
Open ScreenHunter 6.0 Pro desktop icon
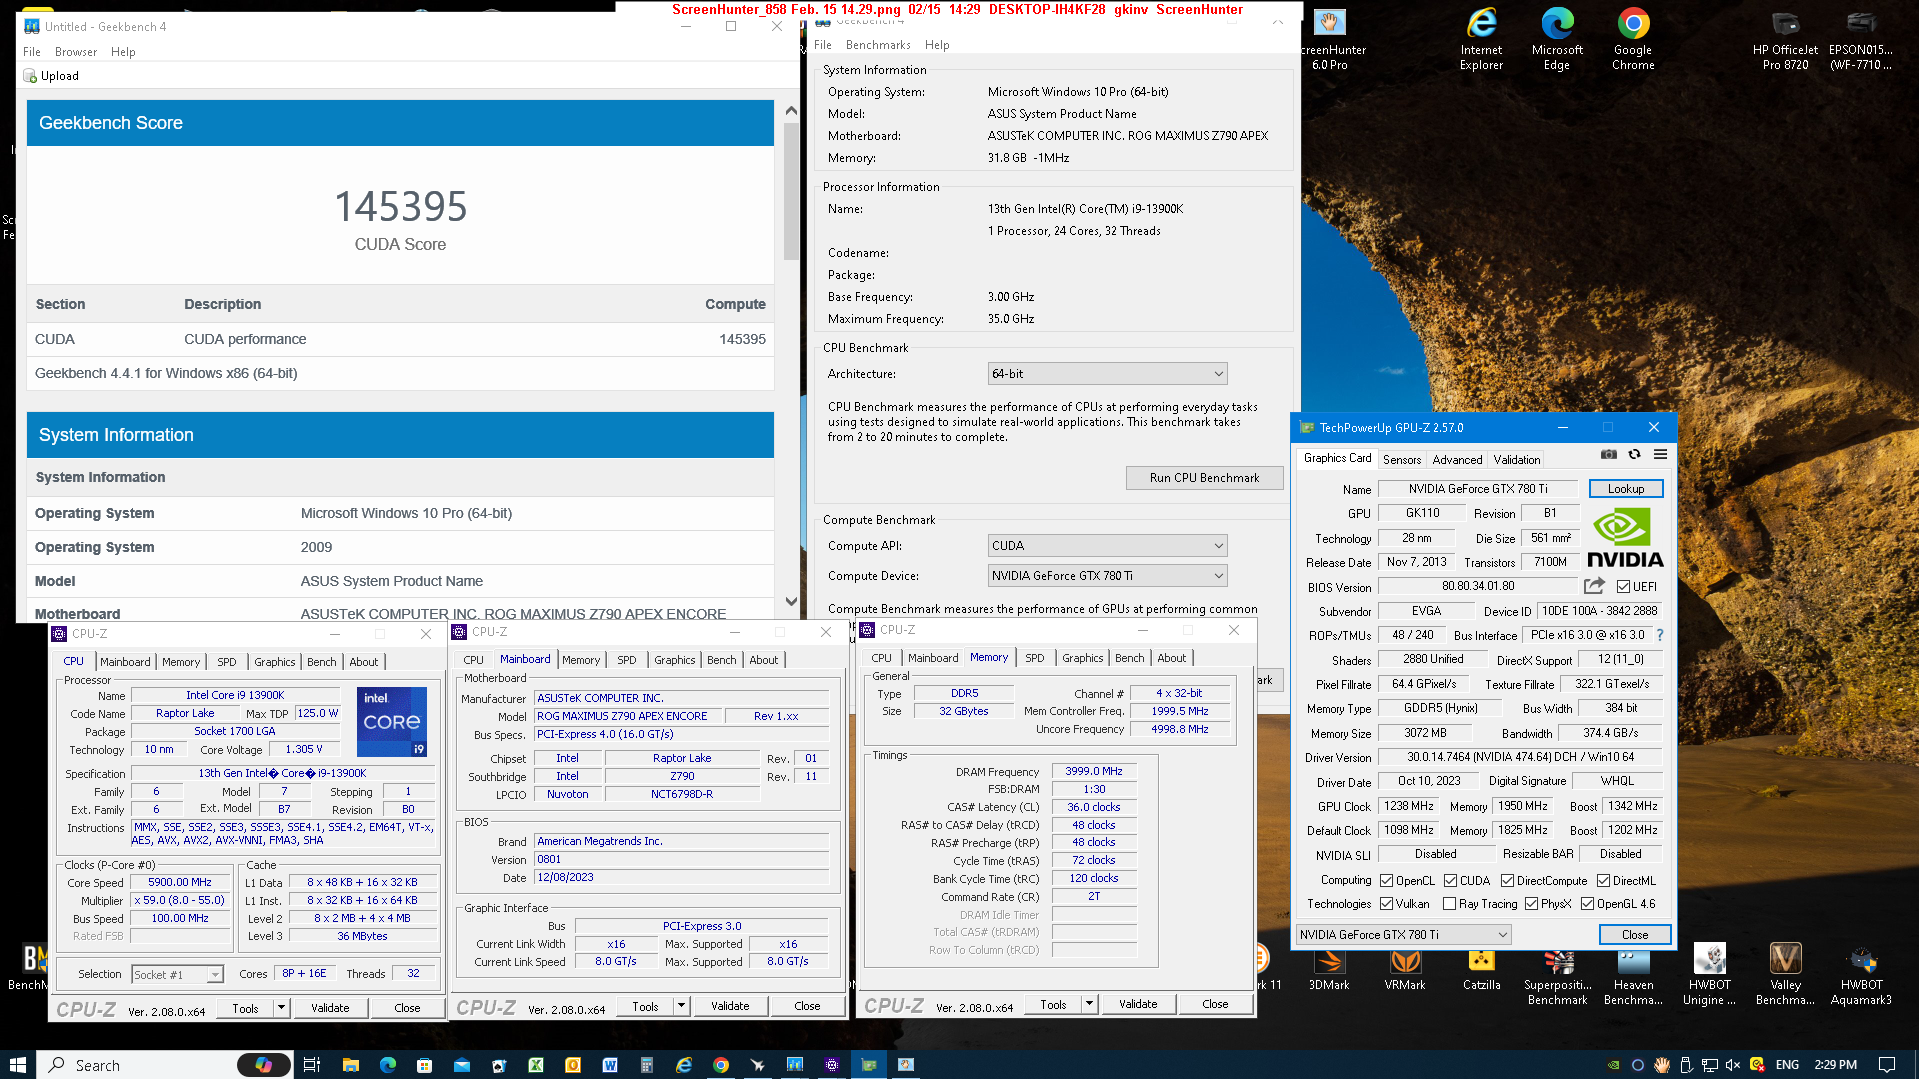(x=1330, y=40)
